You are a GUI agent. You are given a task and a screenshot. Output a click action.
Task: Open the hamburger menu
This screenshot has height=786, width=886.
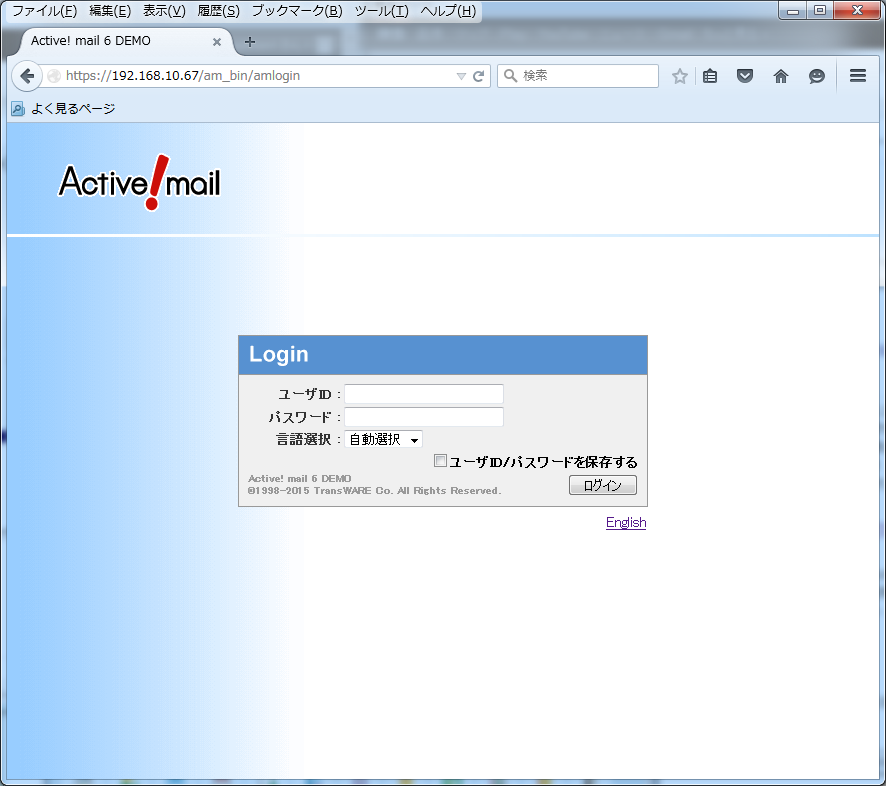pyautogui.click(x=858, y=76)
